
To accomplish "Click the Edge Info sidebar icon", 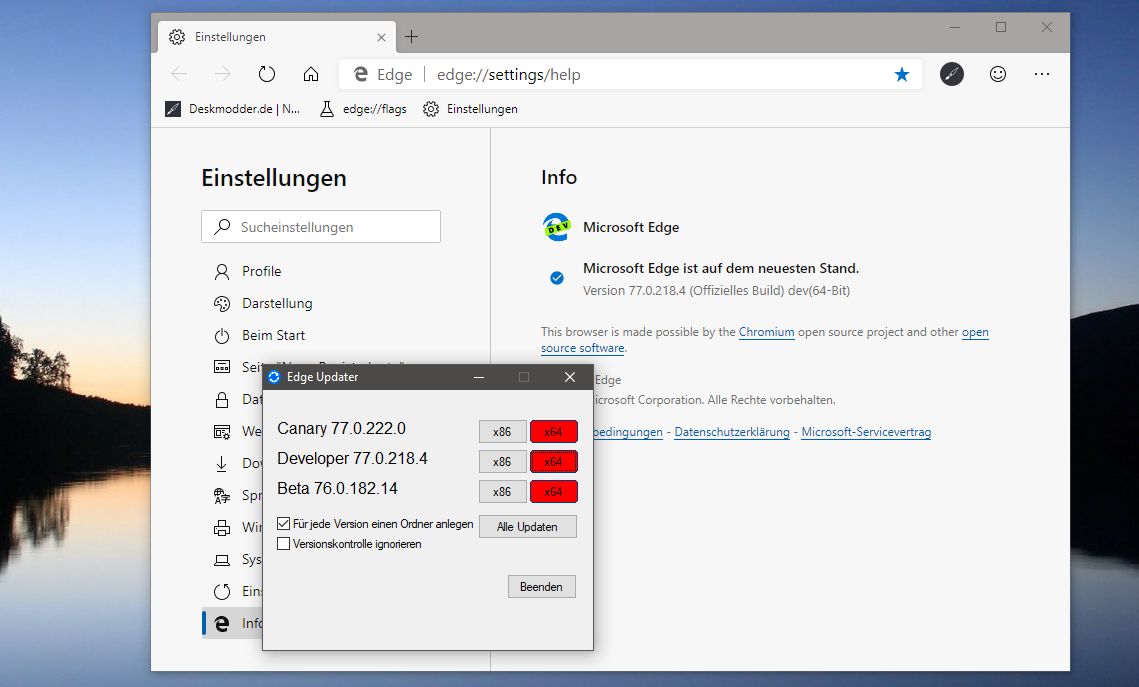I will (x=222, y=623).
